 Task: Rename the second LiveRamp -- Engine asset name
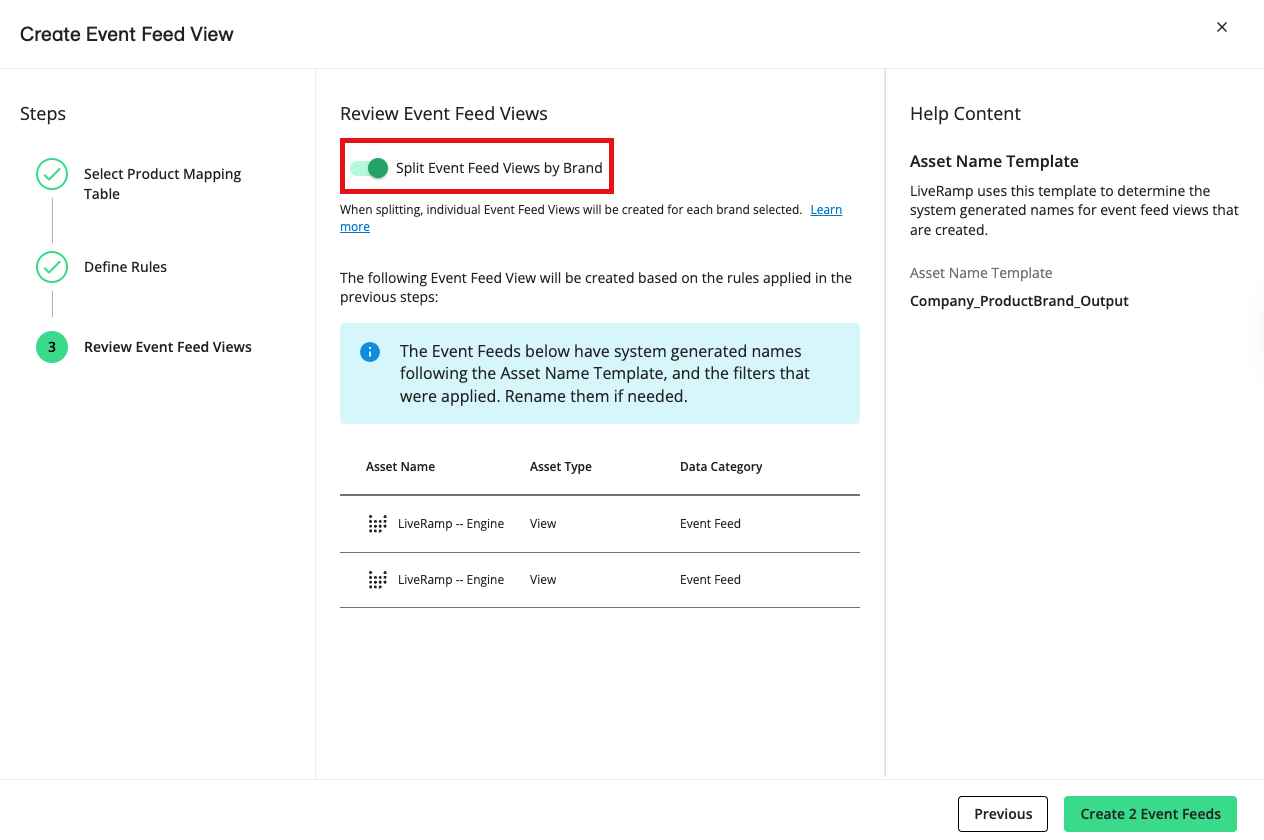[450, 580]
